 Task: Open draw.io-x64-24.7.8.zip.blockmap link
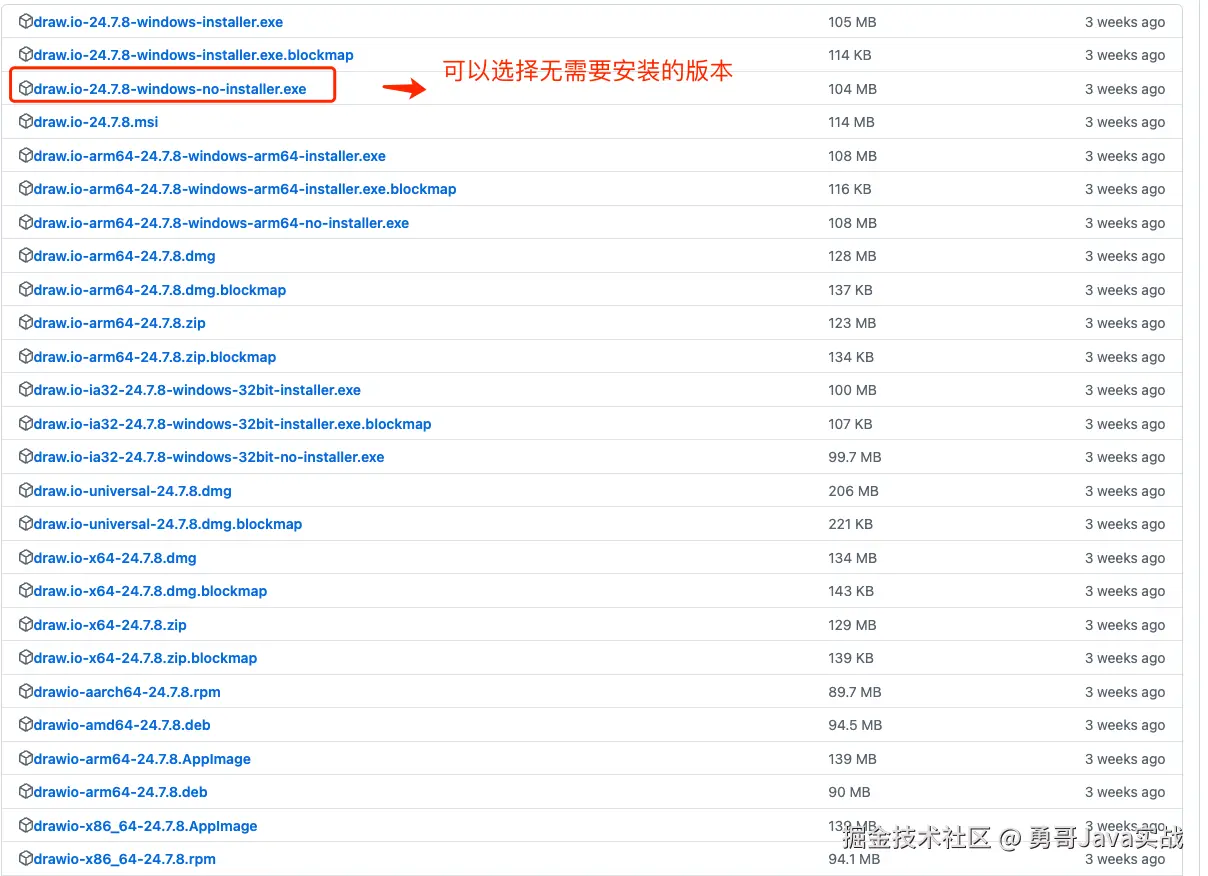point(146,658)
